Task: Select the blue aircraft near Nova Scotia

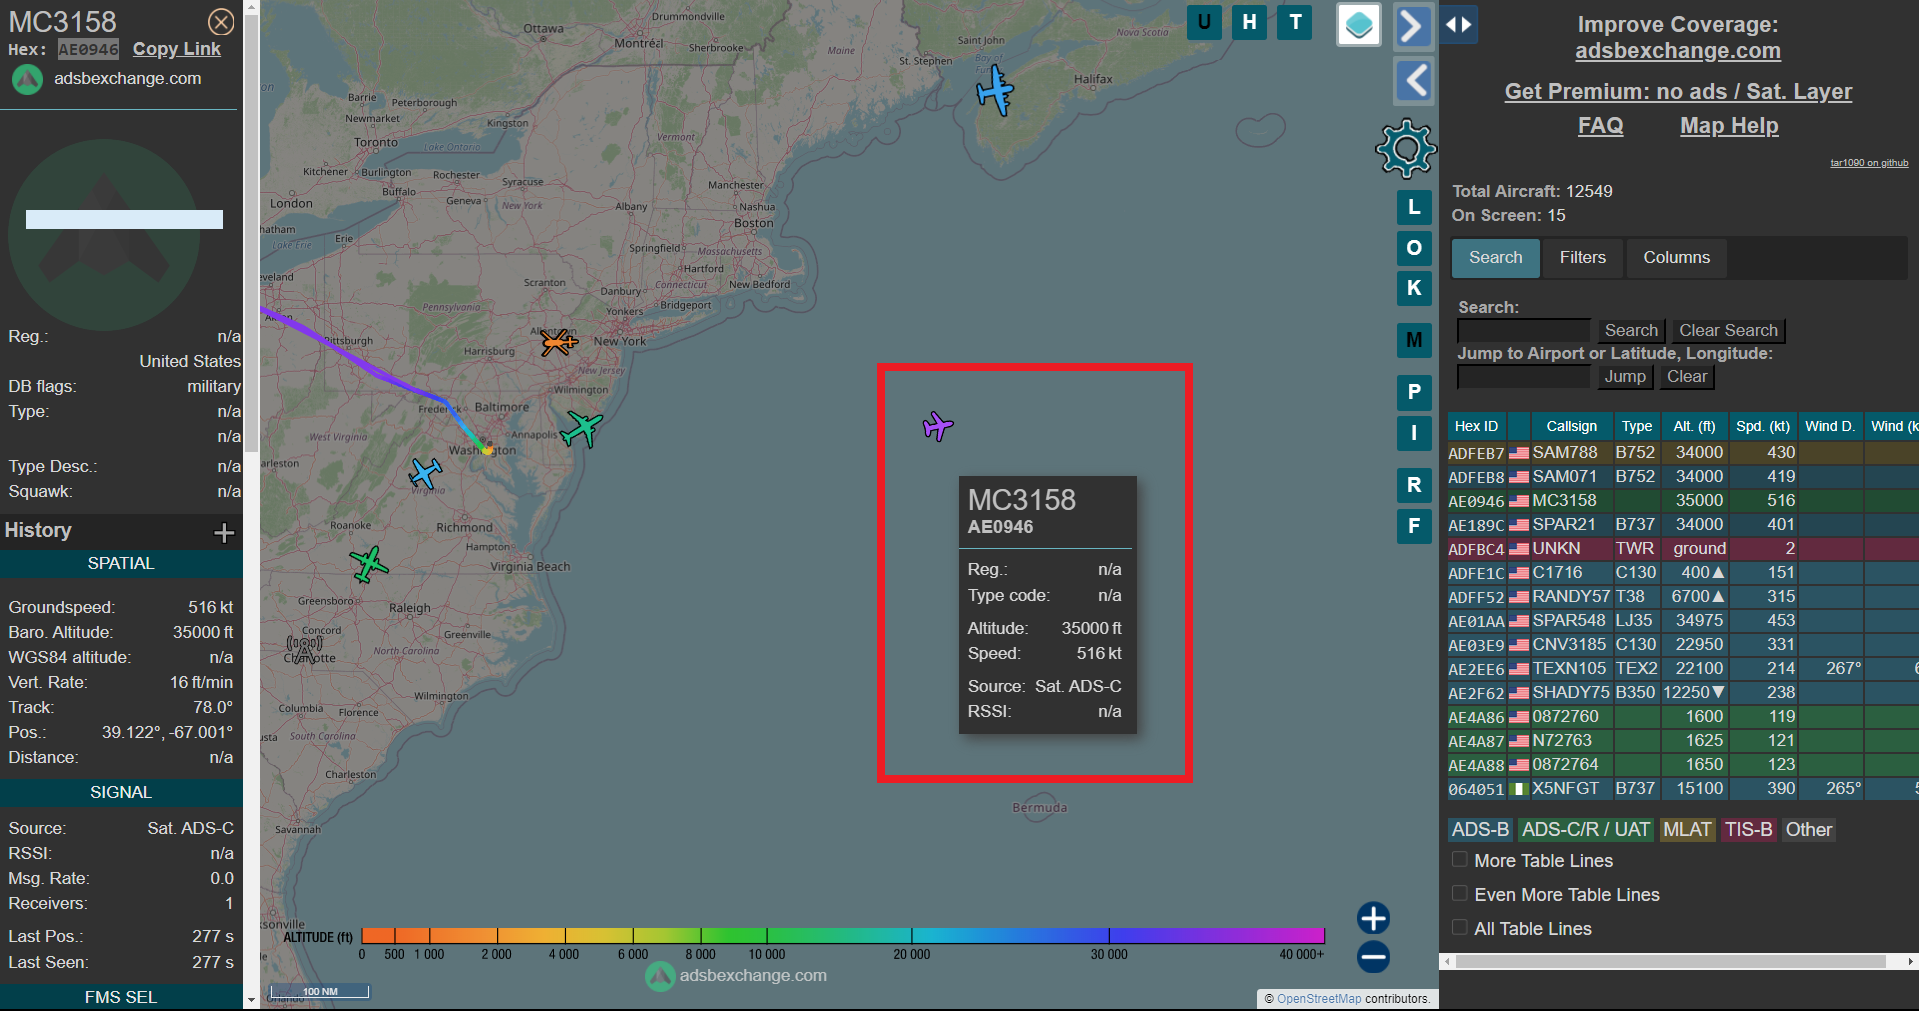Action: pyautogui.click(x=995, y=91)
